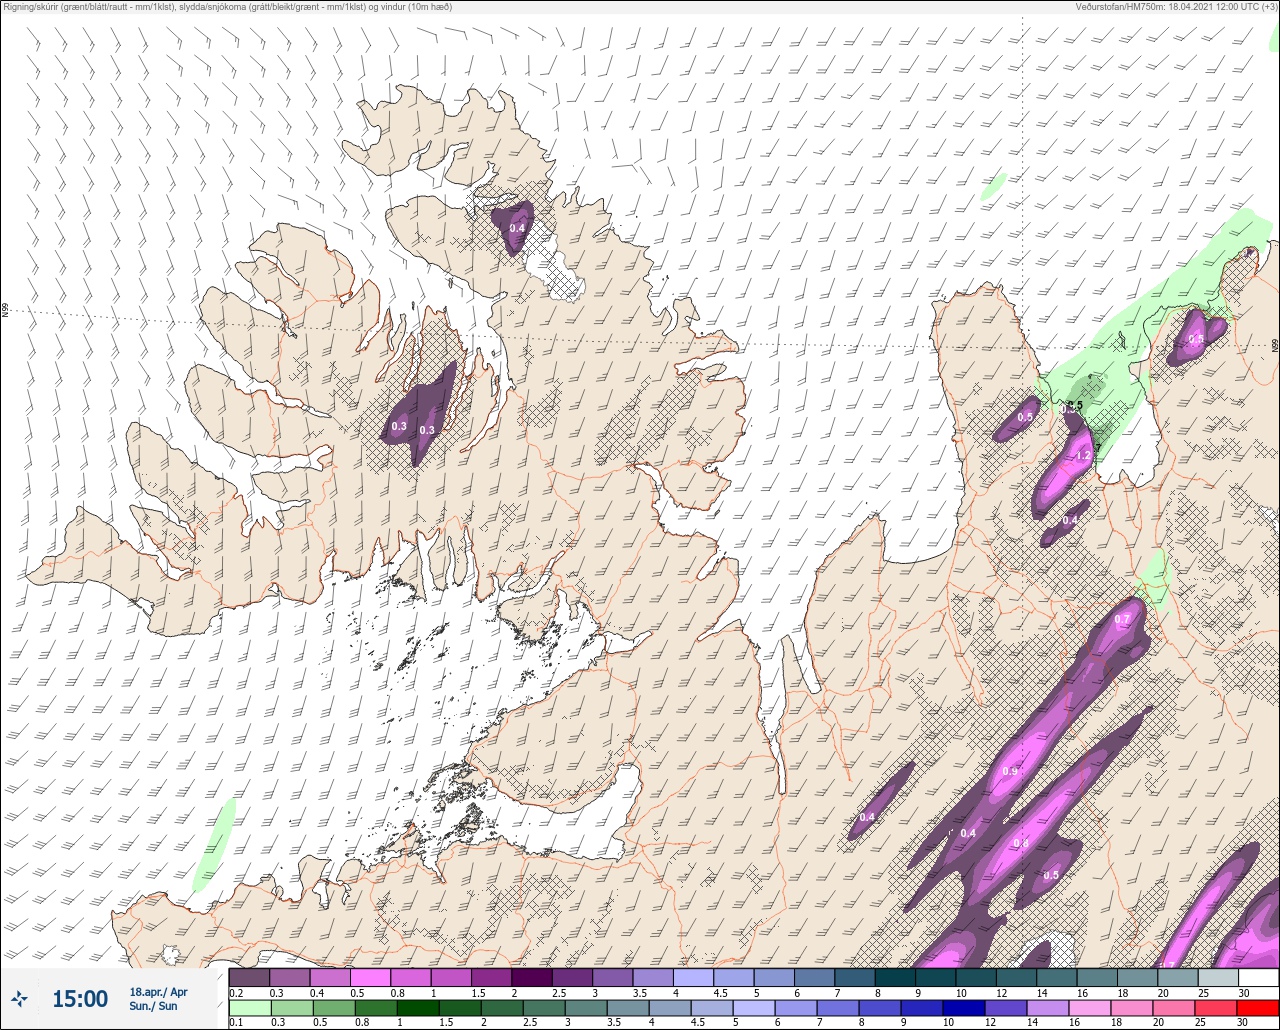The width and height of the screenshot is (1280, 1030).
Task: Click the '1.2' precipitation value on the map
Action: [x=1082, y=456]
